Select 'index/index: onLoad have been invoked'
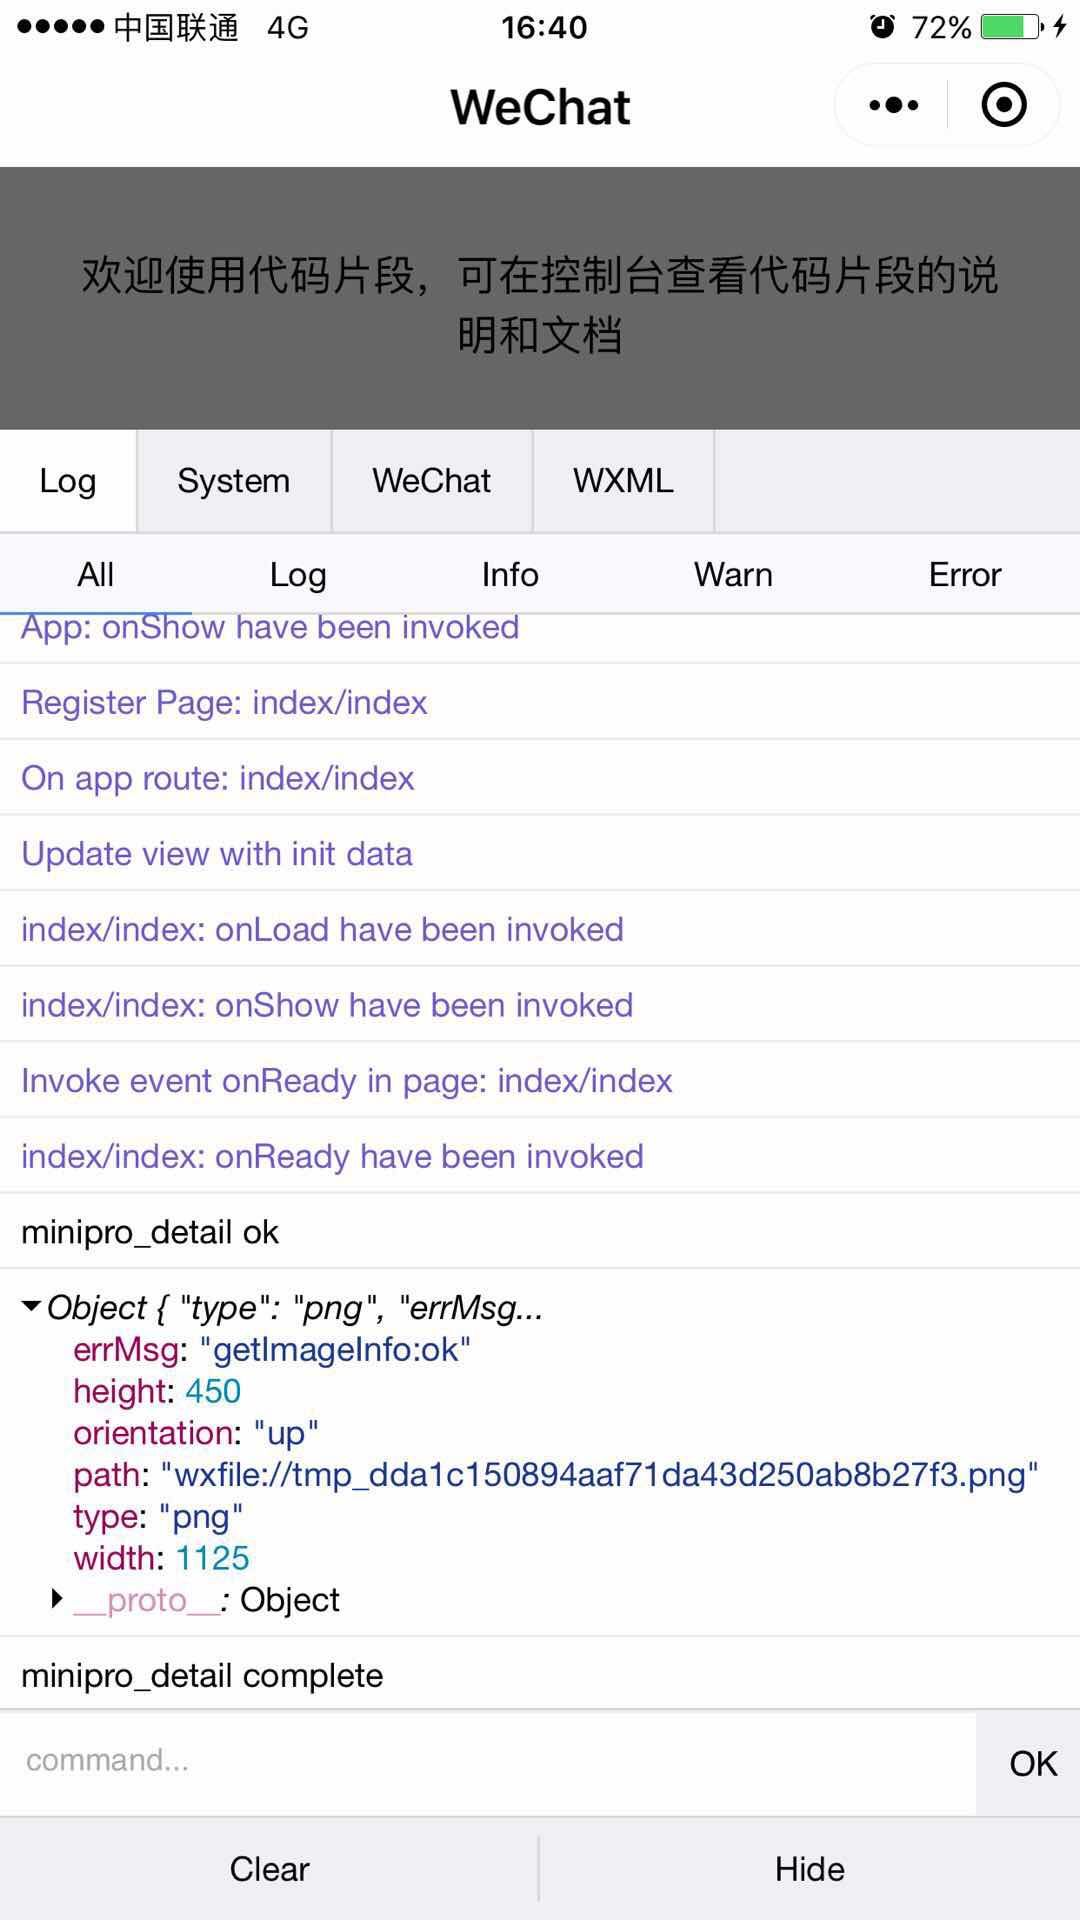This screenshot has width=1080, height=1920. pyautogui.click(x=540, y=929)
